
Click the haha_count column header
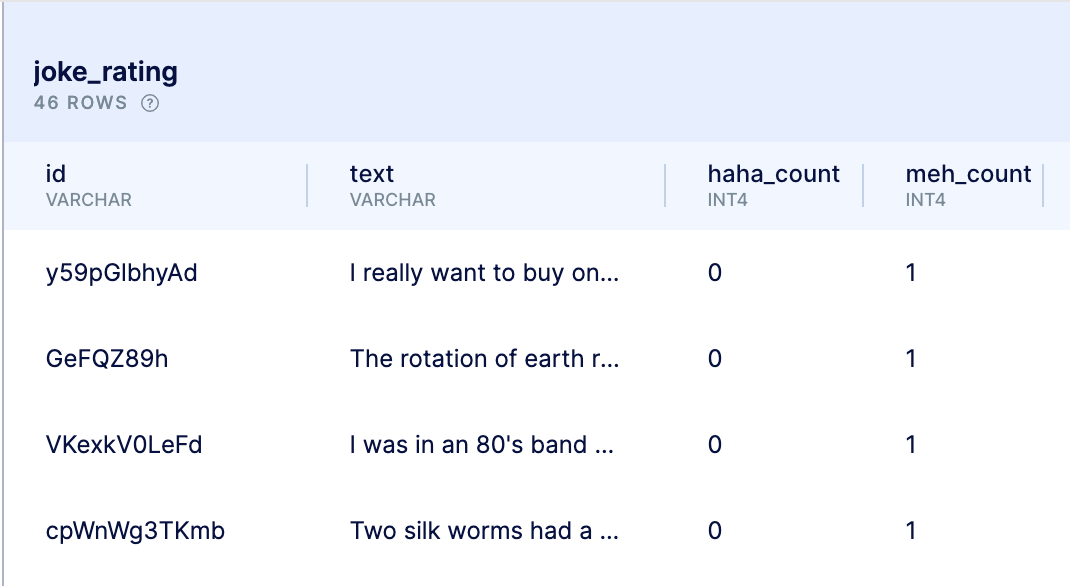point(773,174)
